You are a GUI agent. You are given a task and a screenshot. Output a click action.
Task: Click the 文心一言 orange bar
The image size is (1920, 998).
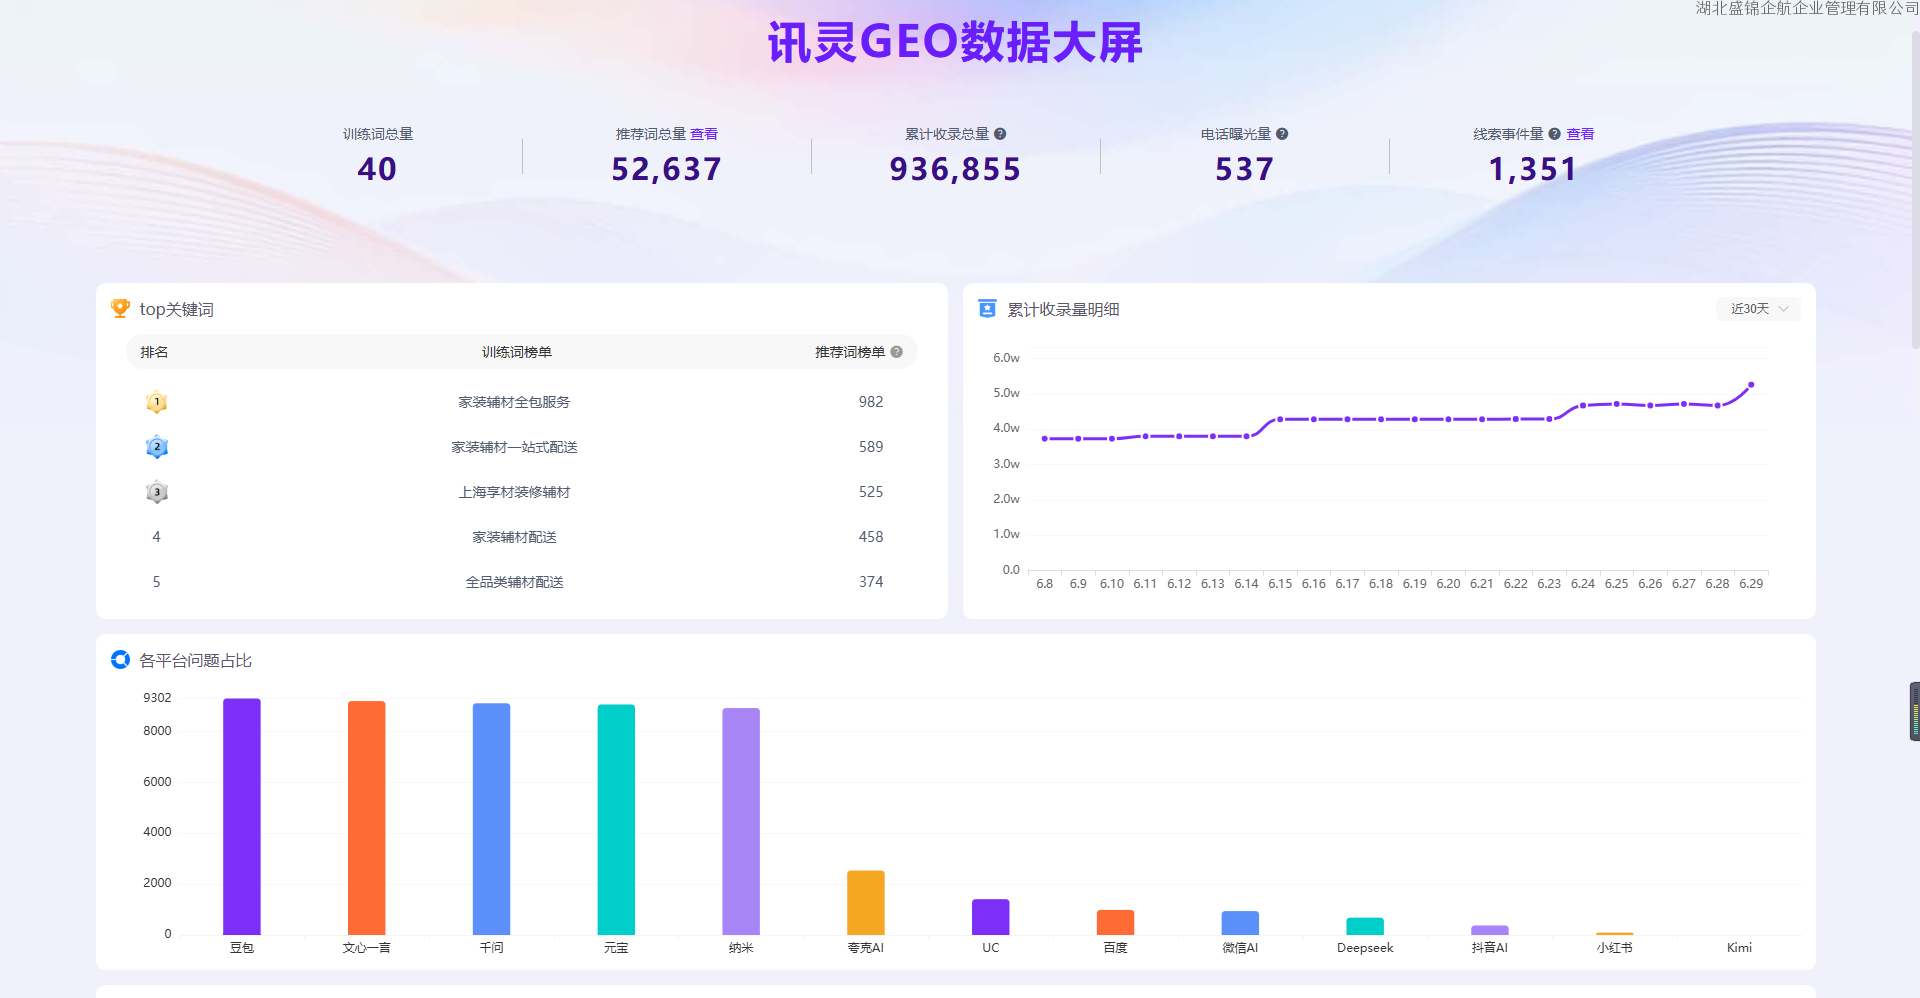[366, 818]
